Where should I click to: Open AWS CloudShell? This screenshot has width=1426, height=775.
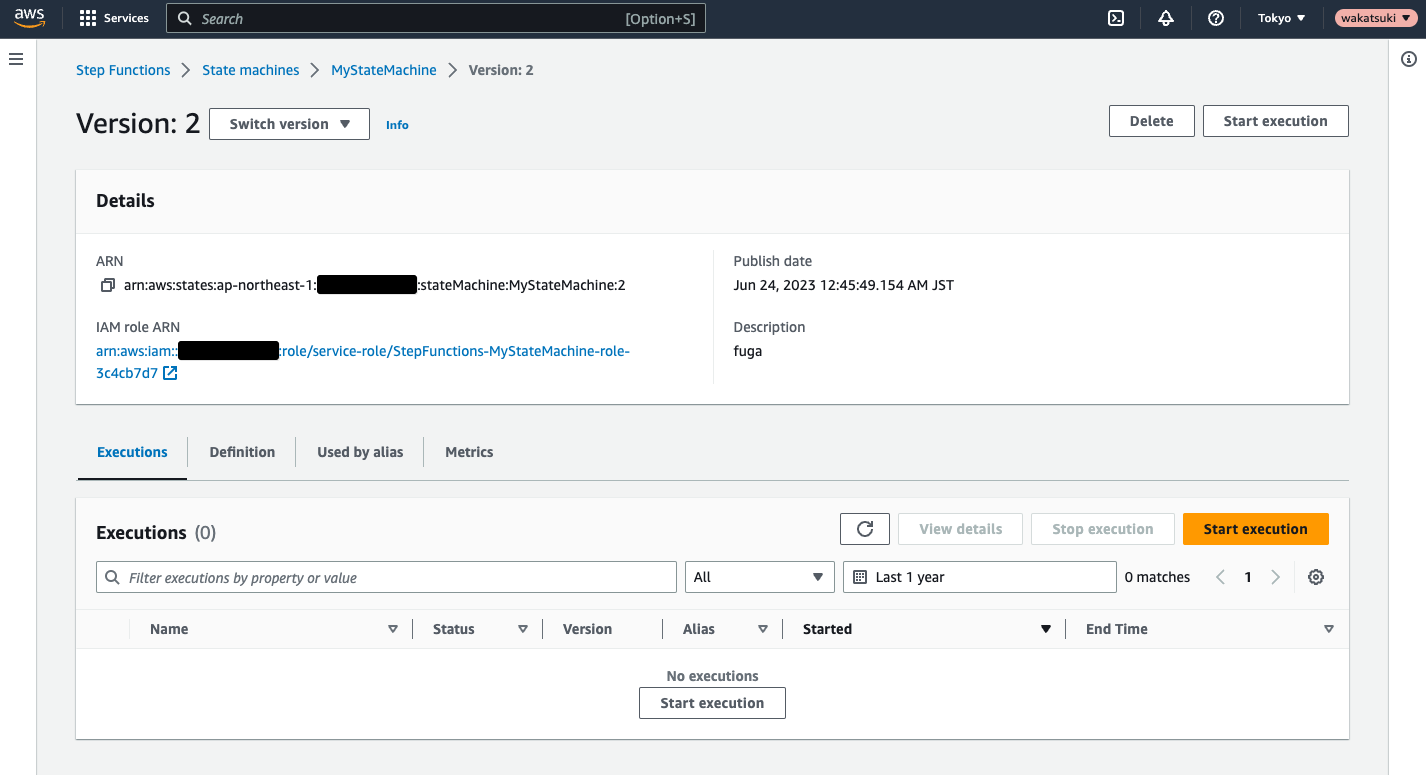1116,17
